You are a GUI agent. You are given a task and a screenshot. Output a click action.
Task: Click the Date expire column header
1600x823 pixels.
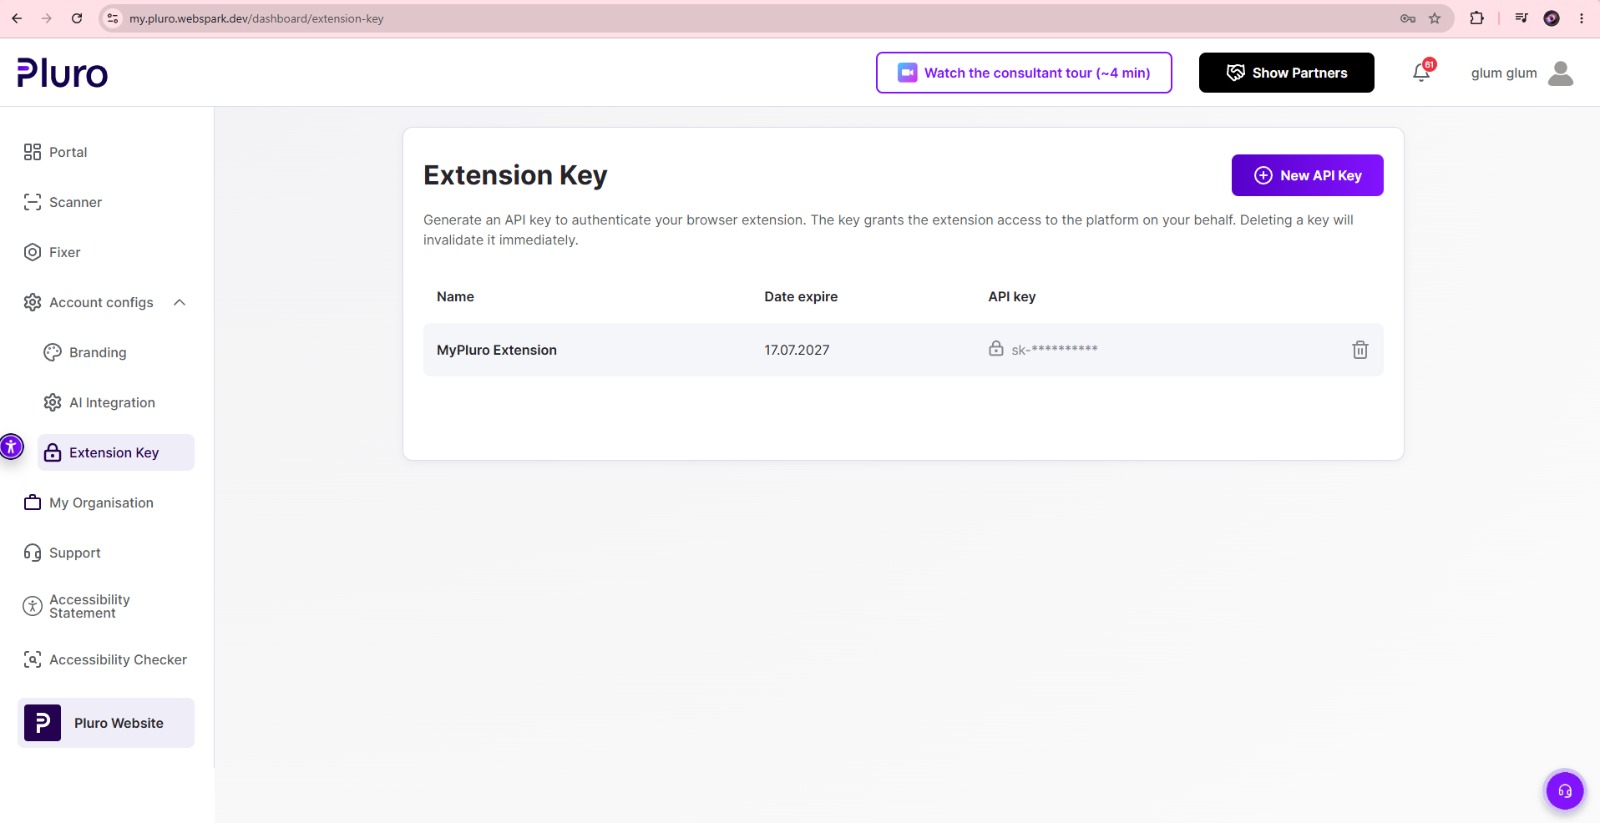tap(801, 297)
